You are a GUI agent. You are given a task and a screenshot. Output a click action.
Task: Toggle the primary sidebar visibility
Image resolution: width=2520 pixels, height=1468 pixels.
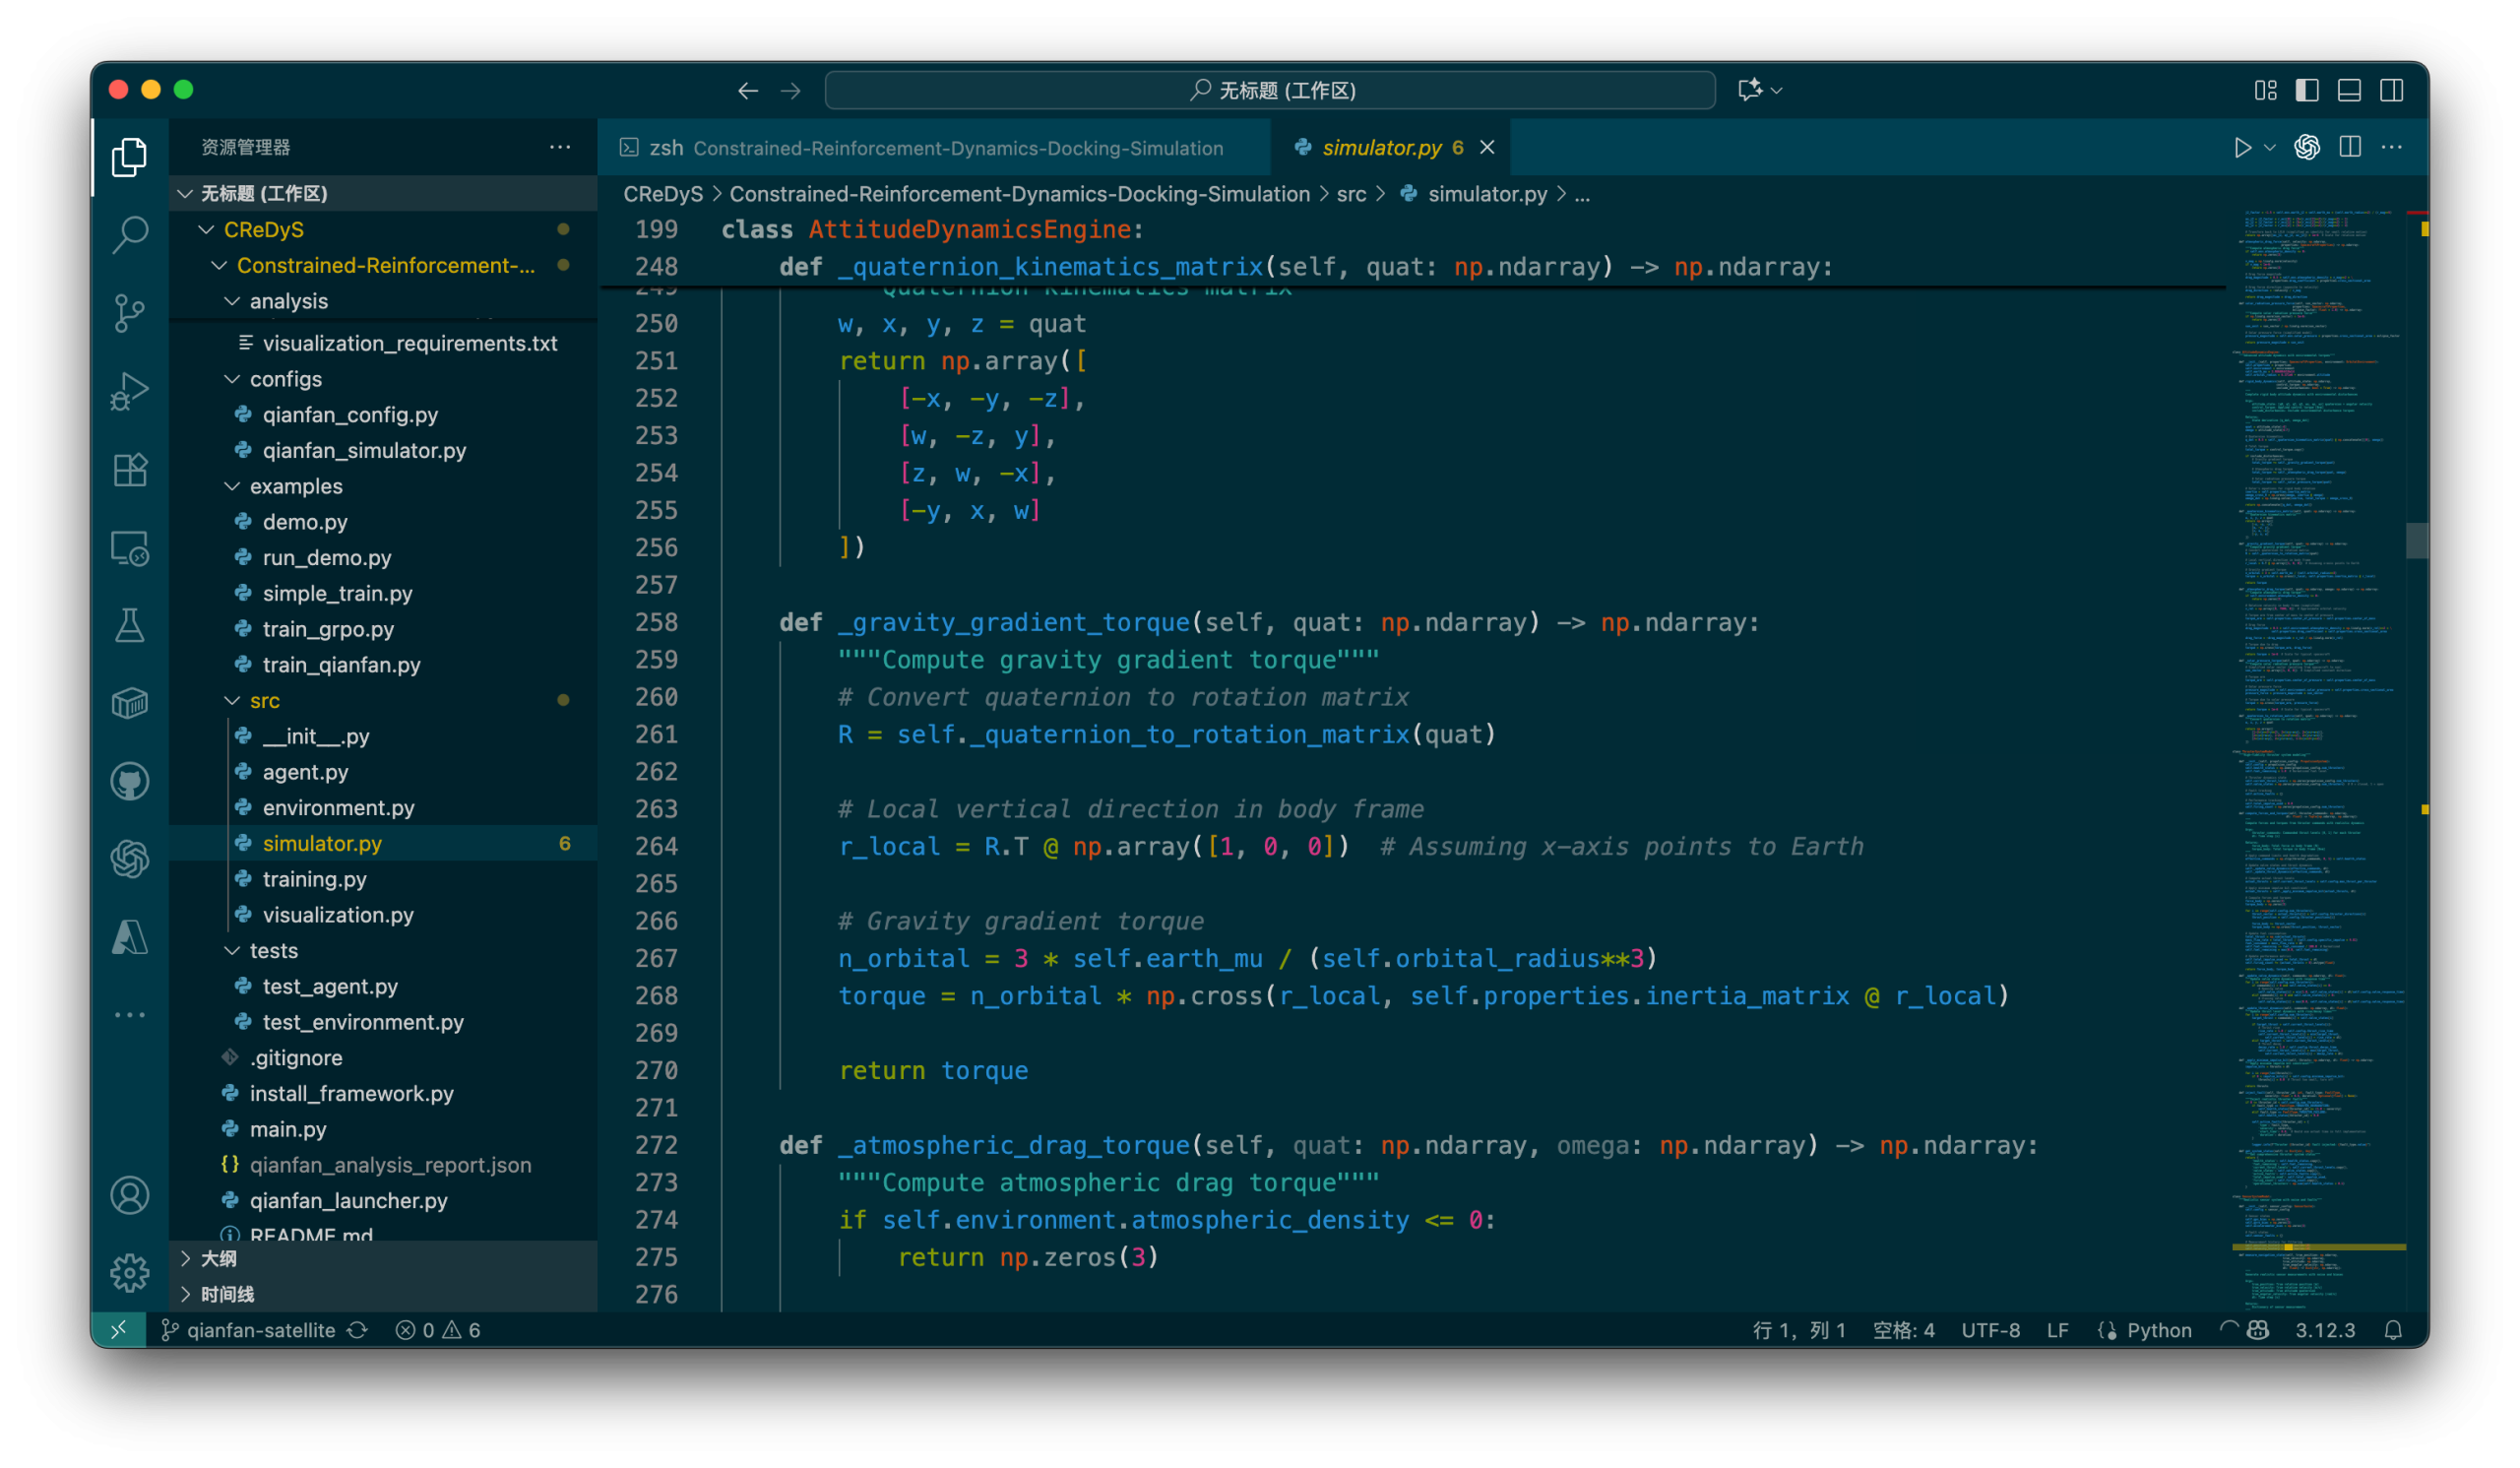(2307, 90)
